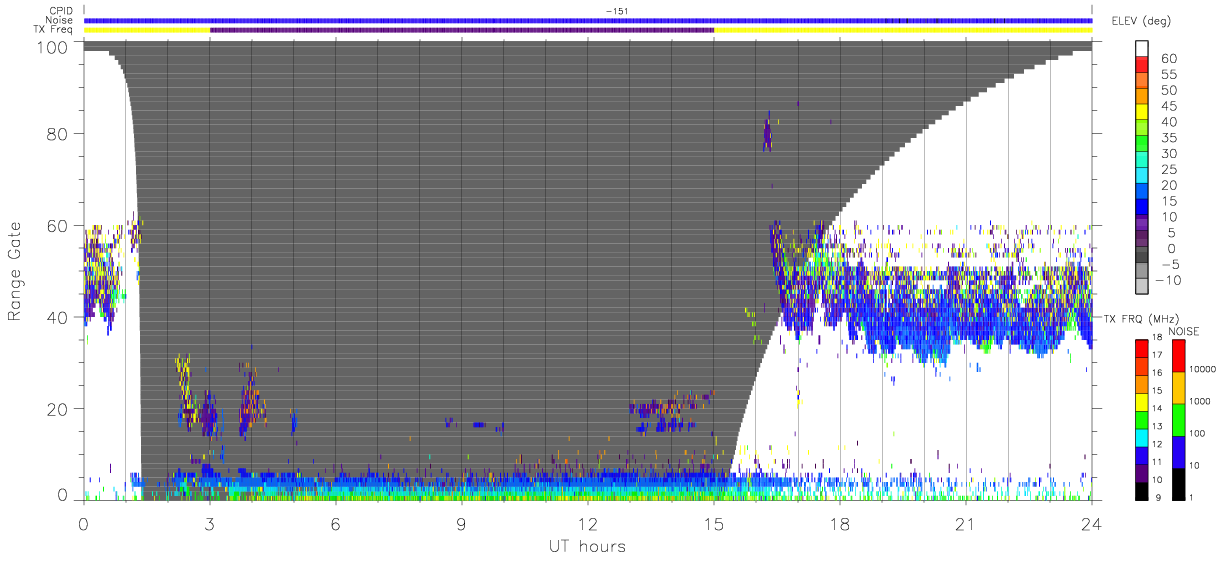1228x567 pixels.
Task: Click the 10000 label on NOISE colorbar
Action: click(1201, 369)
